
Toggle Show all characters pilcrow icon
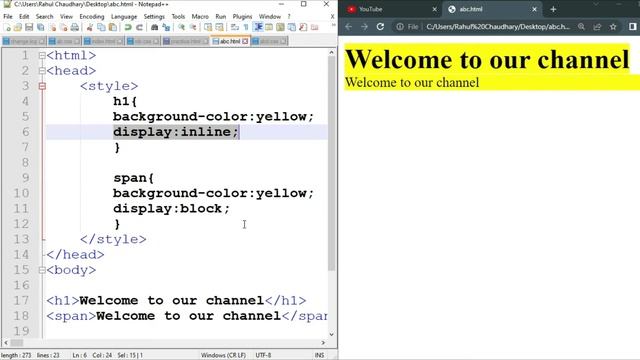click(246, 27)
